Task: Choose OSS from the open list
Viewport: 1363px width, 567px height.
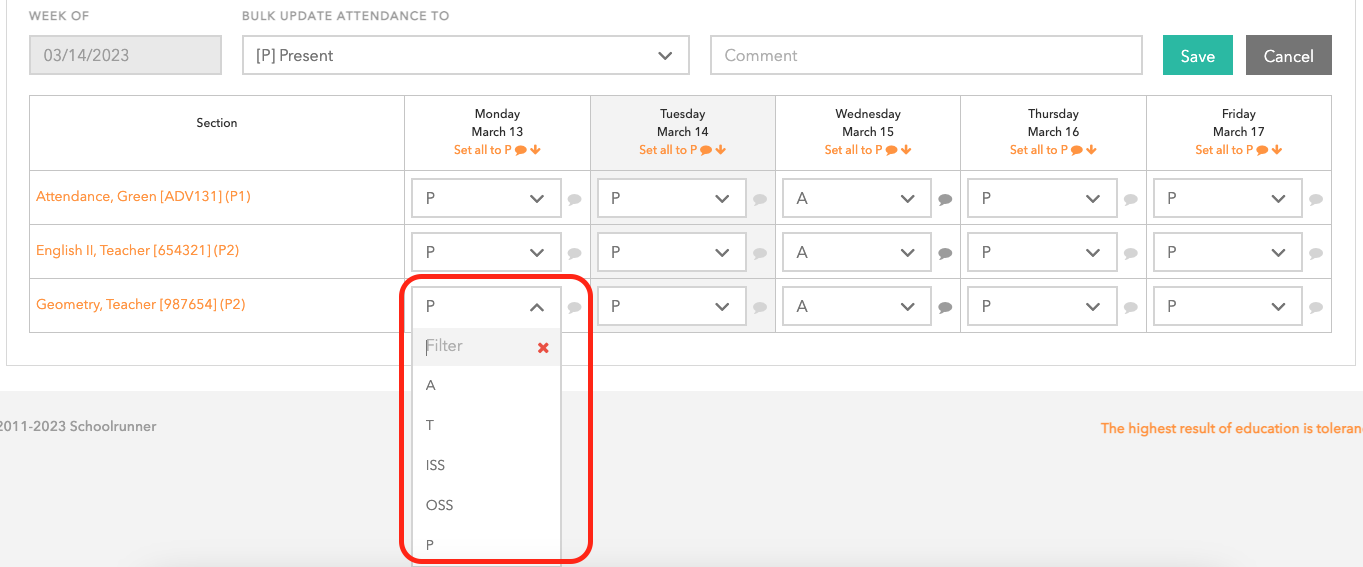Action: tap(440, 505)
